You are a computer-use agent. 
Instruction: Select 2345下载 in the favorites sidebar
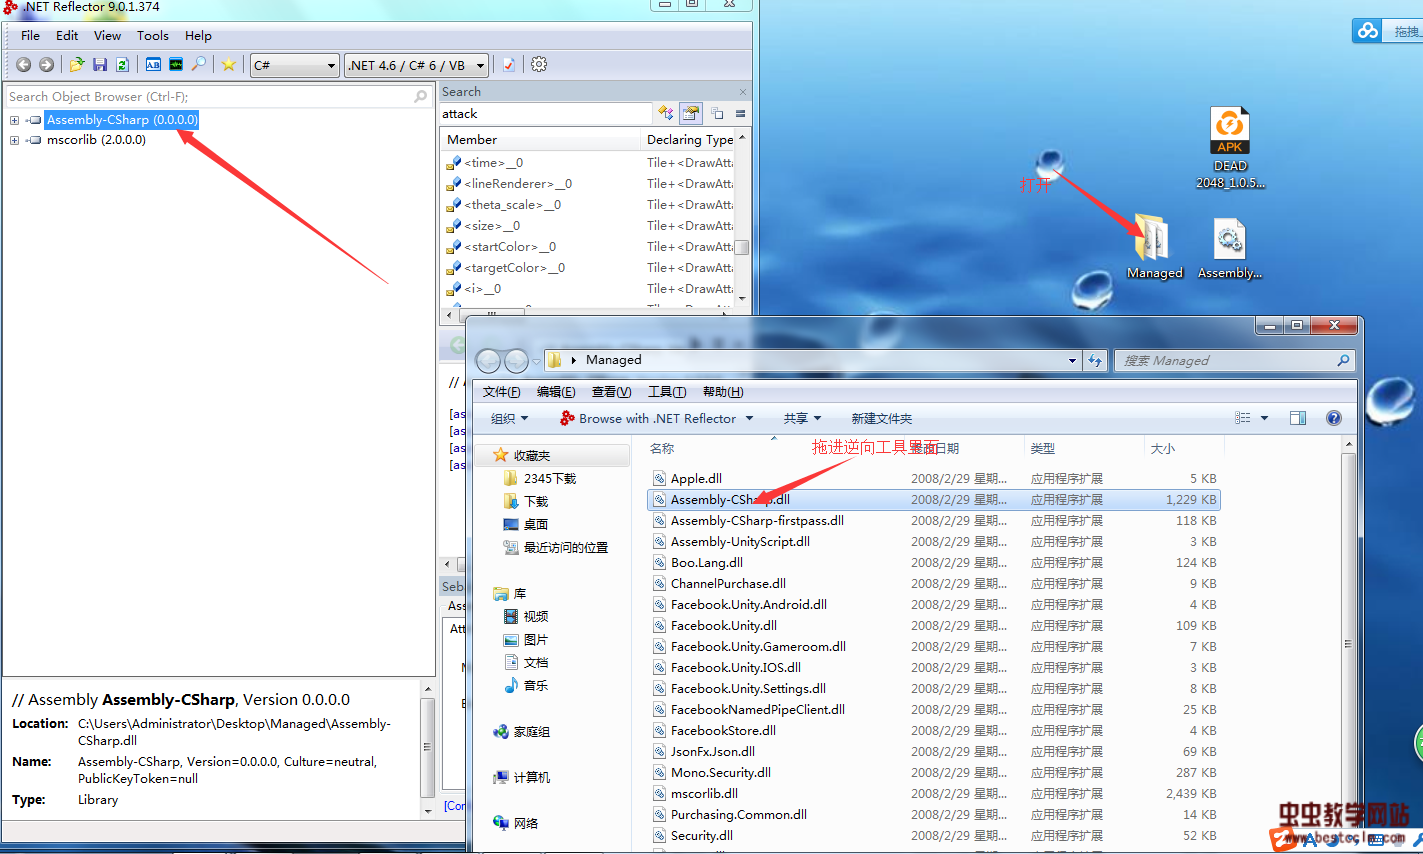tap(540, 479)
